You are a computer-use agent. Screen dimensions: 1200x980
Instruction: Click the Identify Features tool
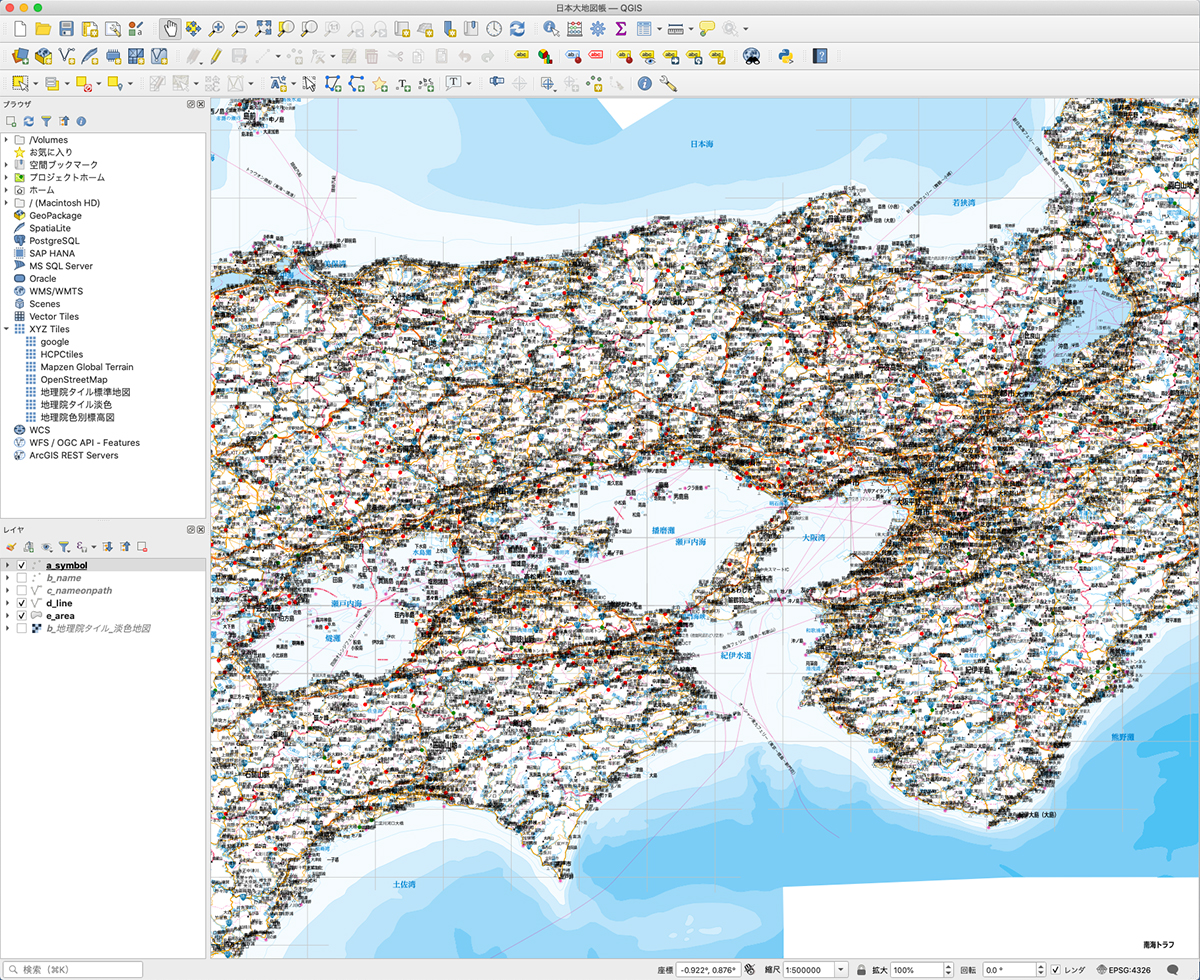pyautogui.click(x=550, y=29)
